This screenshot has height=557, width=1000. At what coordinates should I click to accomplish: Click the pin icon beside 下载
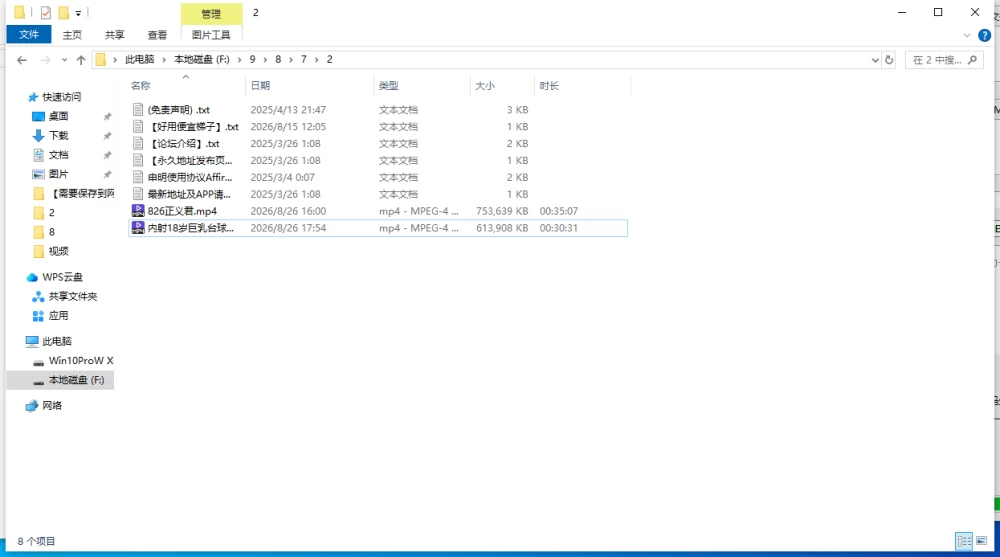107,135
